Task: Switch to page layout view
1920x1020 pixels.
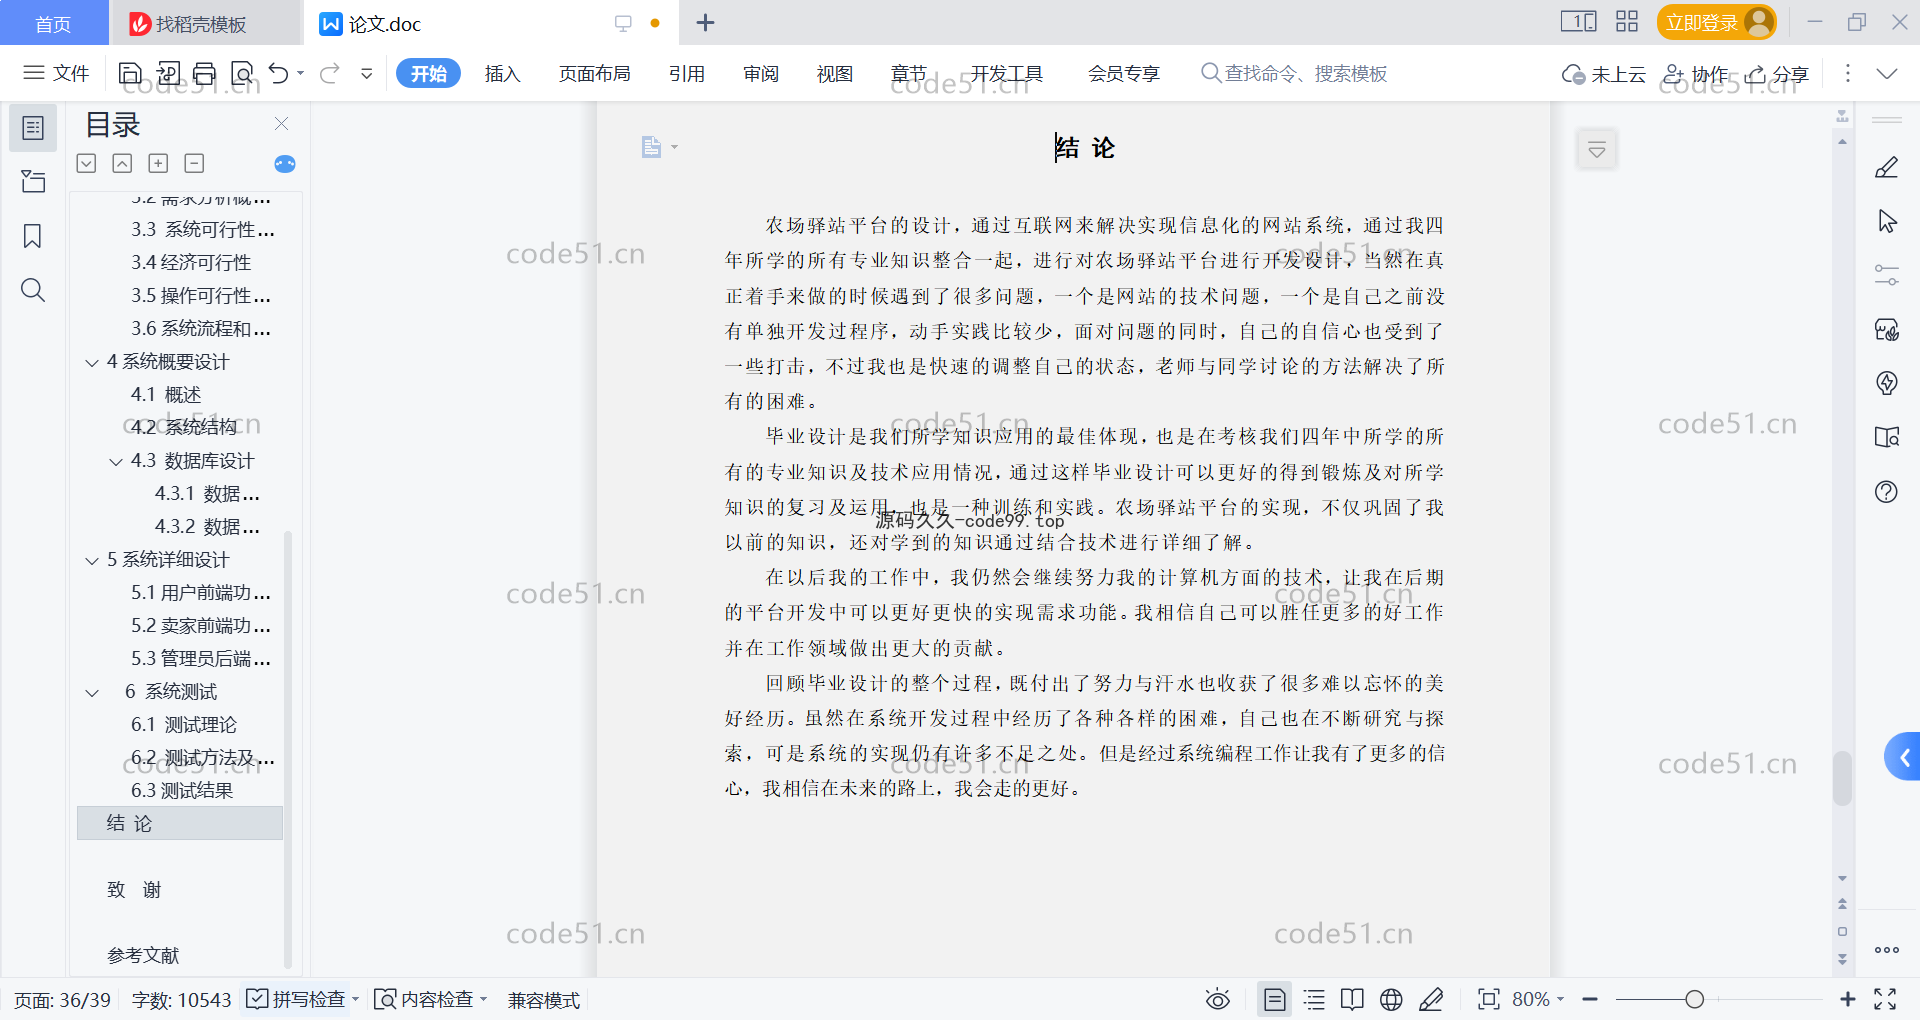Action: coord(1275,1000)
